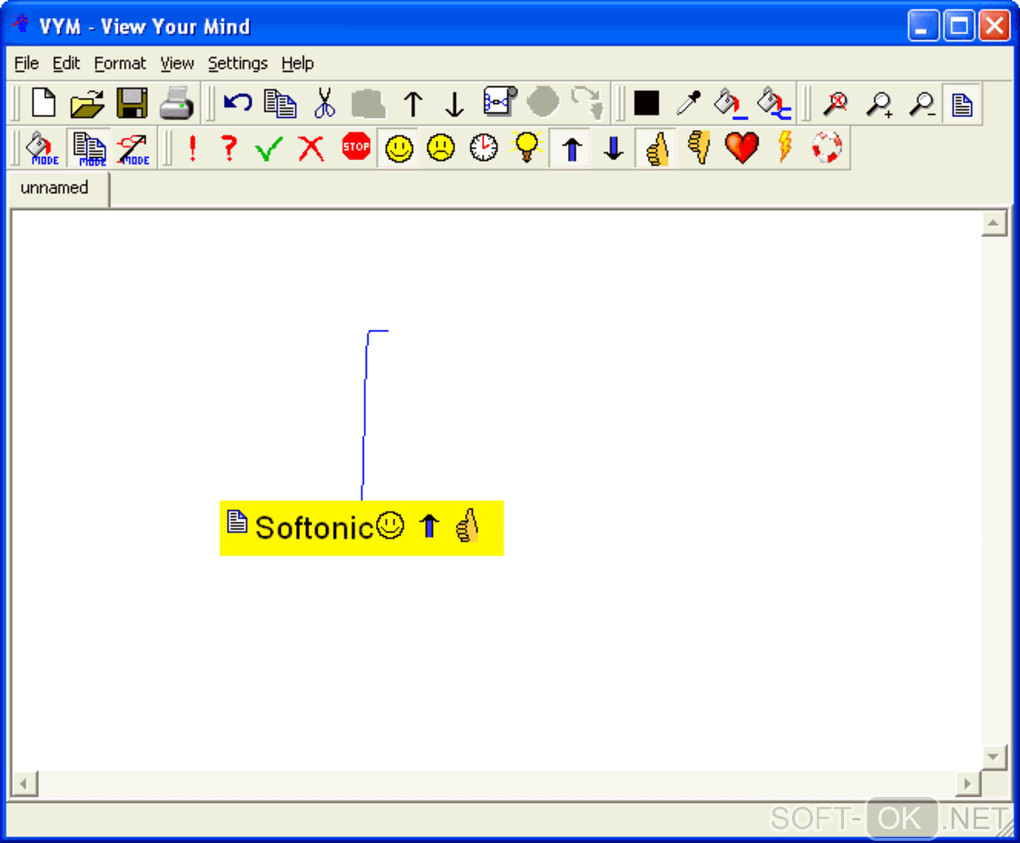Toggle the sad face flag
Viewport: 1020px width, 843px height.
[441, 148]
